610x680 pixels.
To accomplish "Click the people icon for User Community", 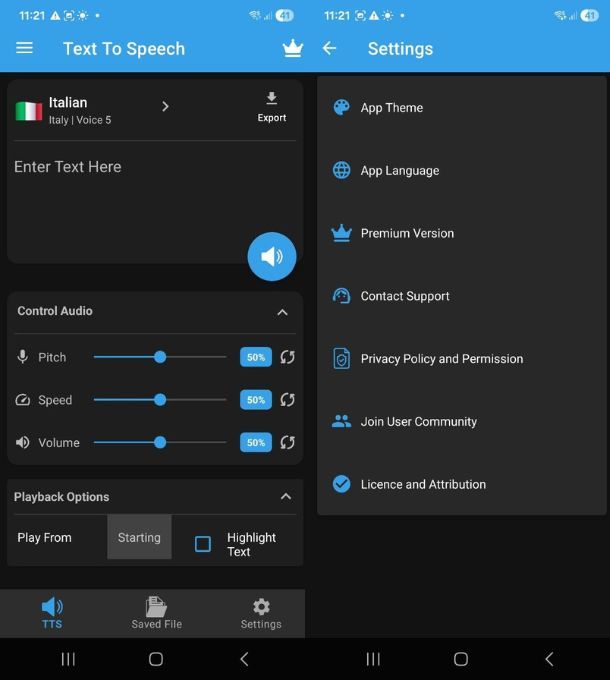I will 341,421.
